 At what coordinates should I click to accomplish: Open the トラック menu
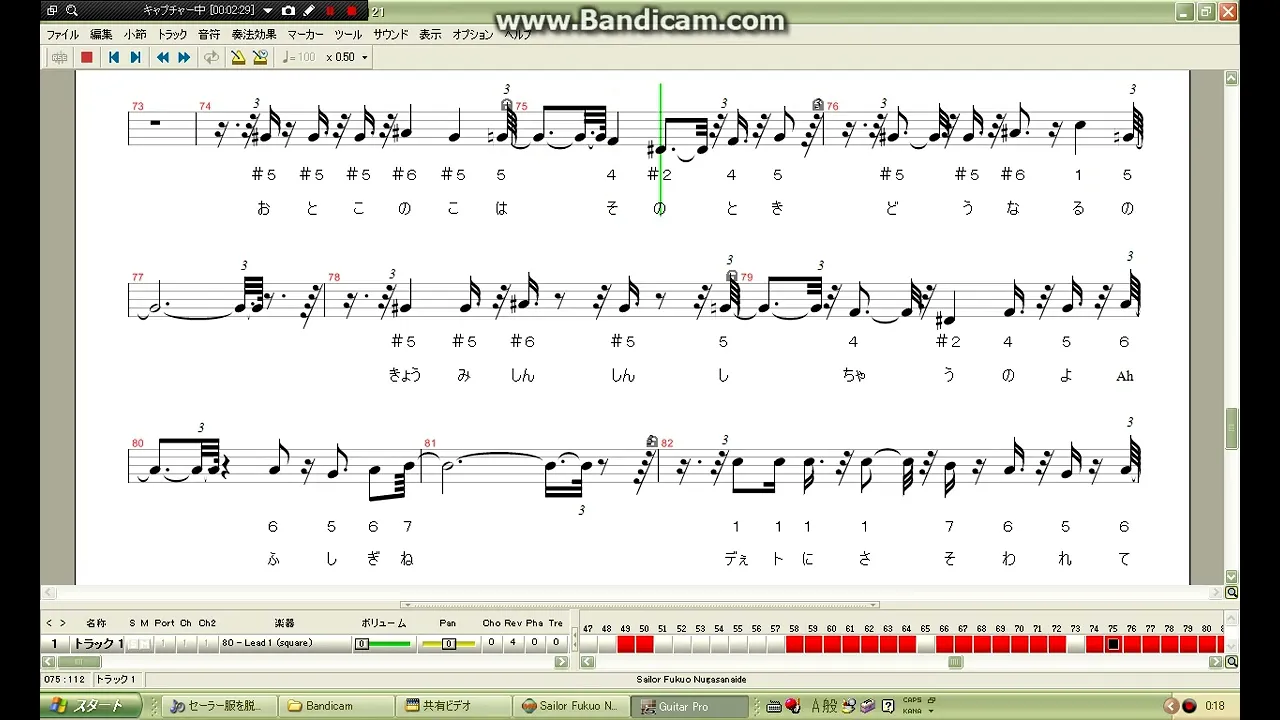point(172,34)
